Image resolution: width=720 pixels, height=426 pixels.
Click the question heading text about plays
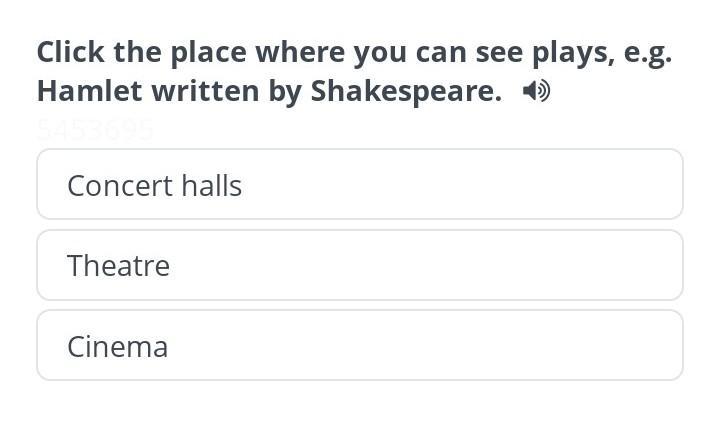pyautogui.click(x=354, y=71)
